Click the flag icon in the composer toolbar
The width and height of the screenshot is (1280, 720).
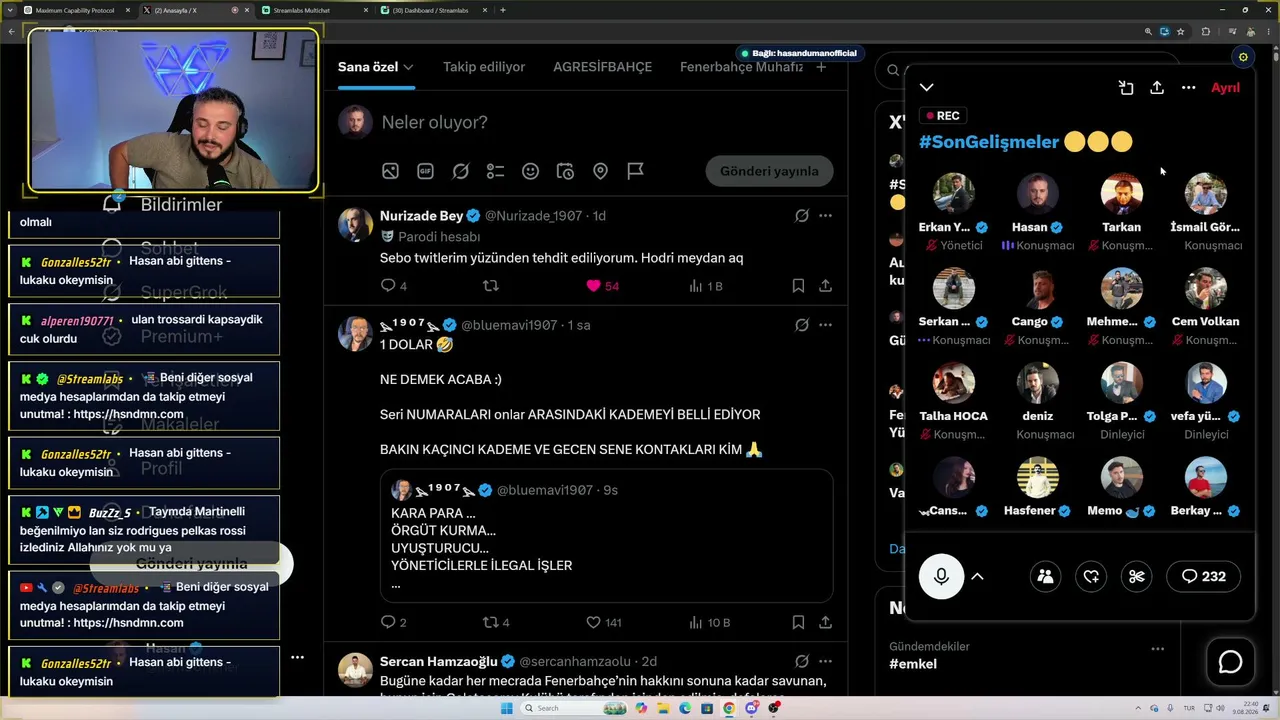[x=635, y=171]
